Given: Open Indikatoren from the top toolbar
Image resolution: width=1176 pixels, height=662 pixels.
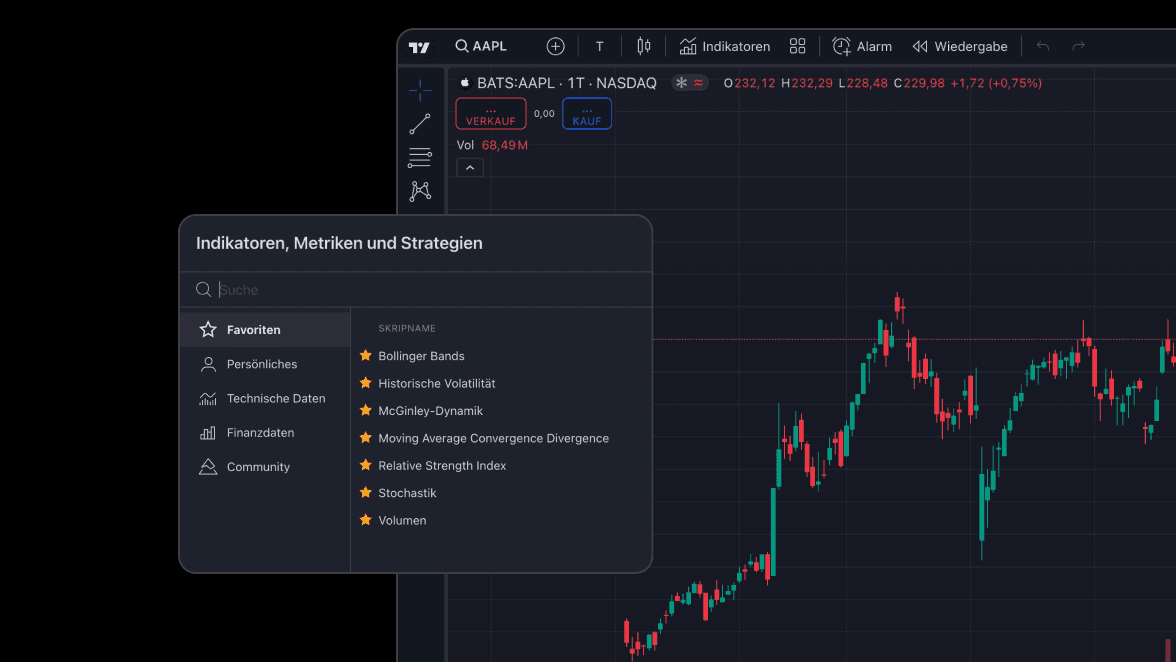Looking at the screenshot, I should coord(724,46).
